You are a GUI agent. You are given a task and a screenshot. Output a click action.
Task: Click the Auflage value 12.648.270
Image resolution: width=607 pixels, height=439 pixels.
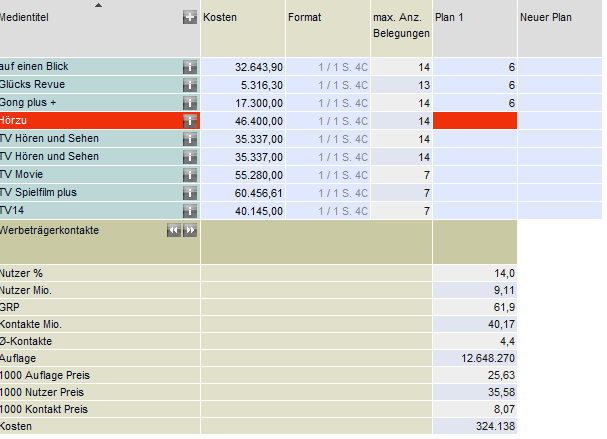[x=488, y=358]
